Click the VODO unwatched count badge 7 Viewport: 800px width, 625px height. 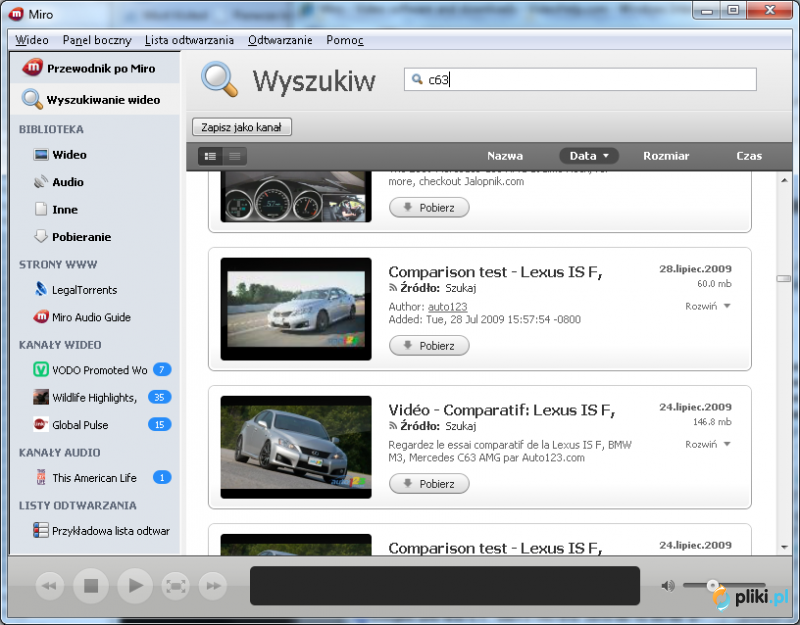pyautogui.click(x=162, y=369)
